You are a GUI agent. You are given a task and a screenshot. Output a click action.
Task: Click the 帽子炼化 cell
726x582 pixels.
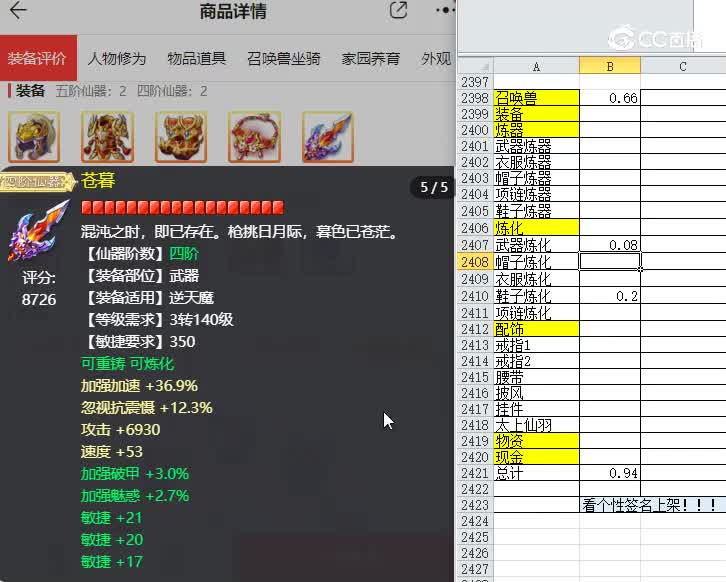tap(537, 262)
